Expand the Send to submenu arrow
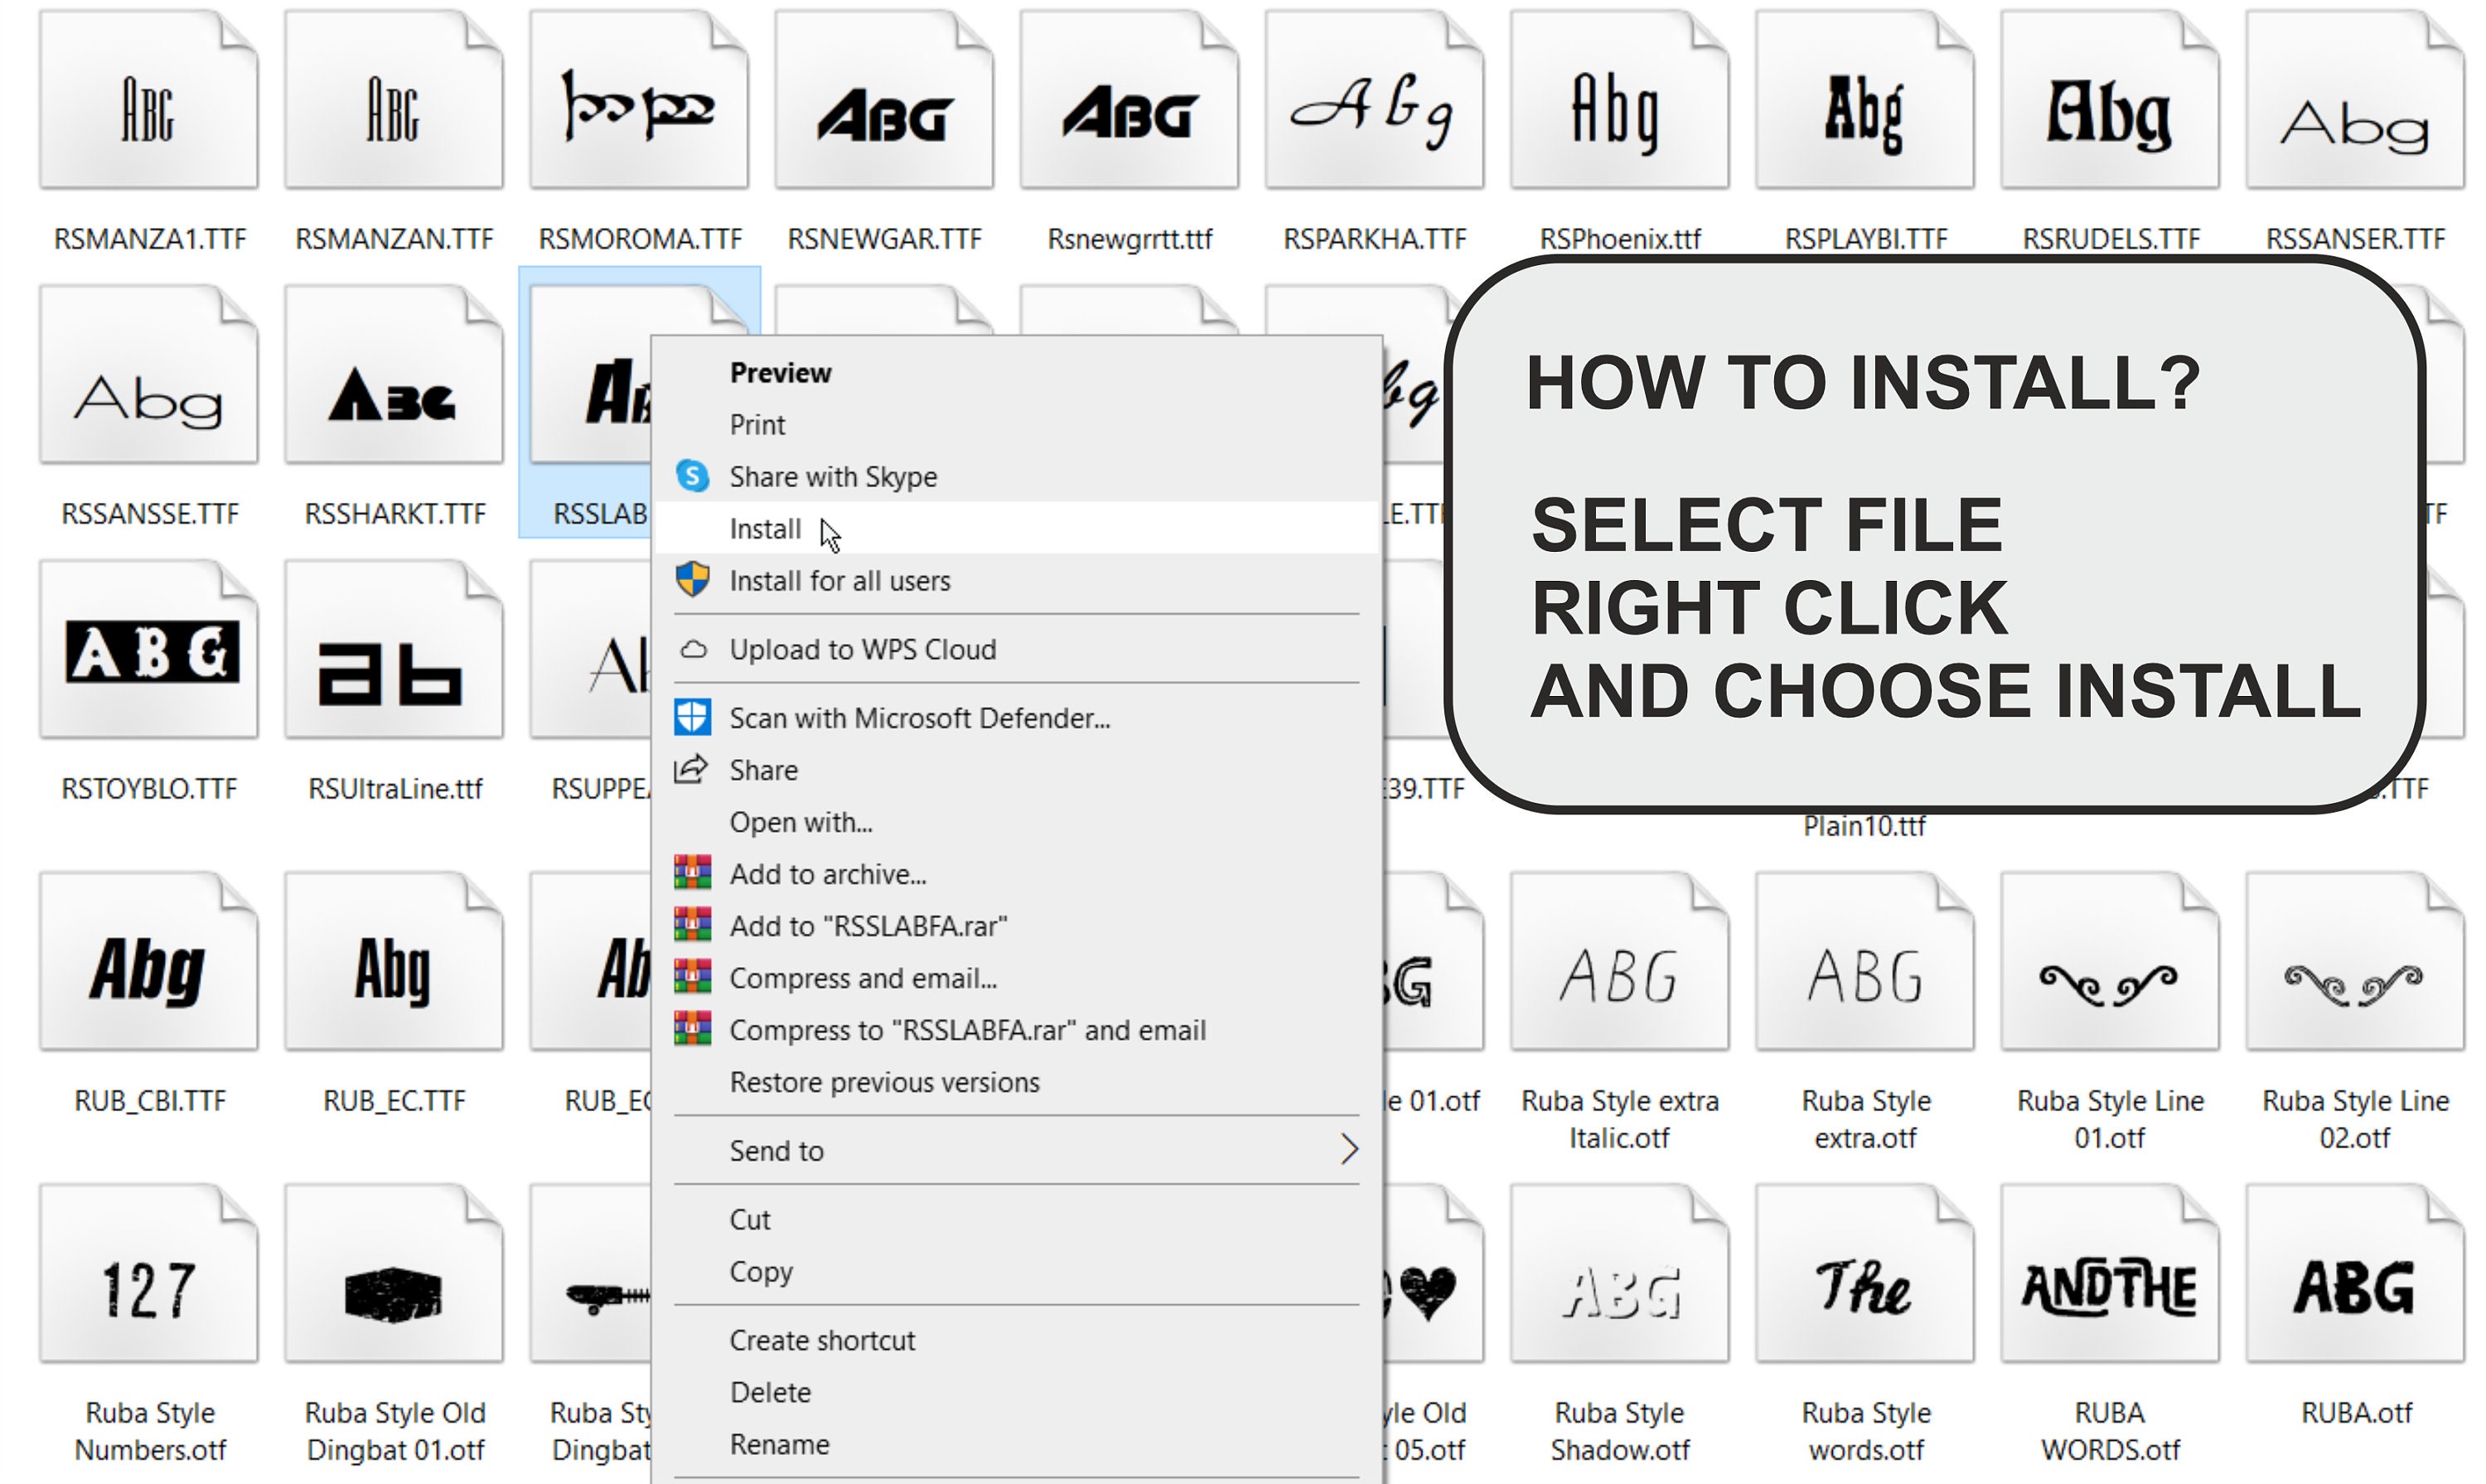 (x=1349, y=1149)
